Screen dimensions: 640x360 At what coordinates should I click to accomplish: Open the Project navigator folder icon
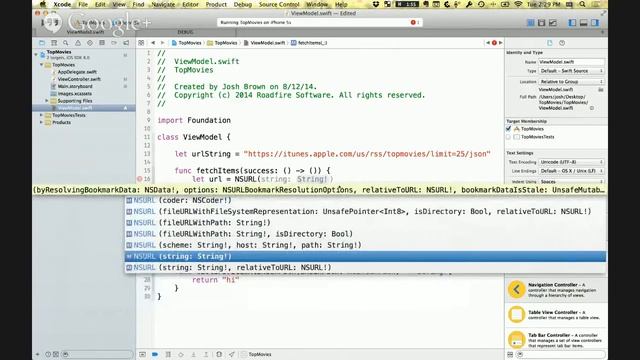42,43
